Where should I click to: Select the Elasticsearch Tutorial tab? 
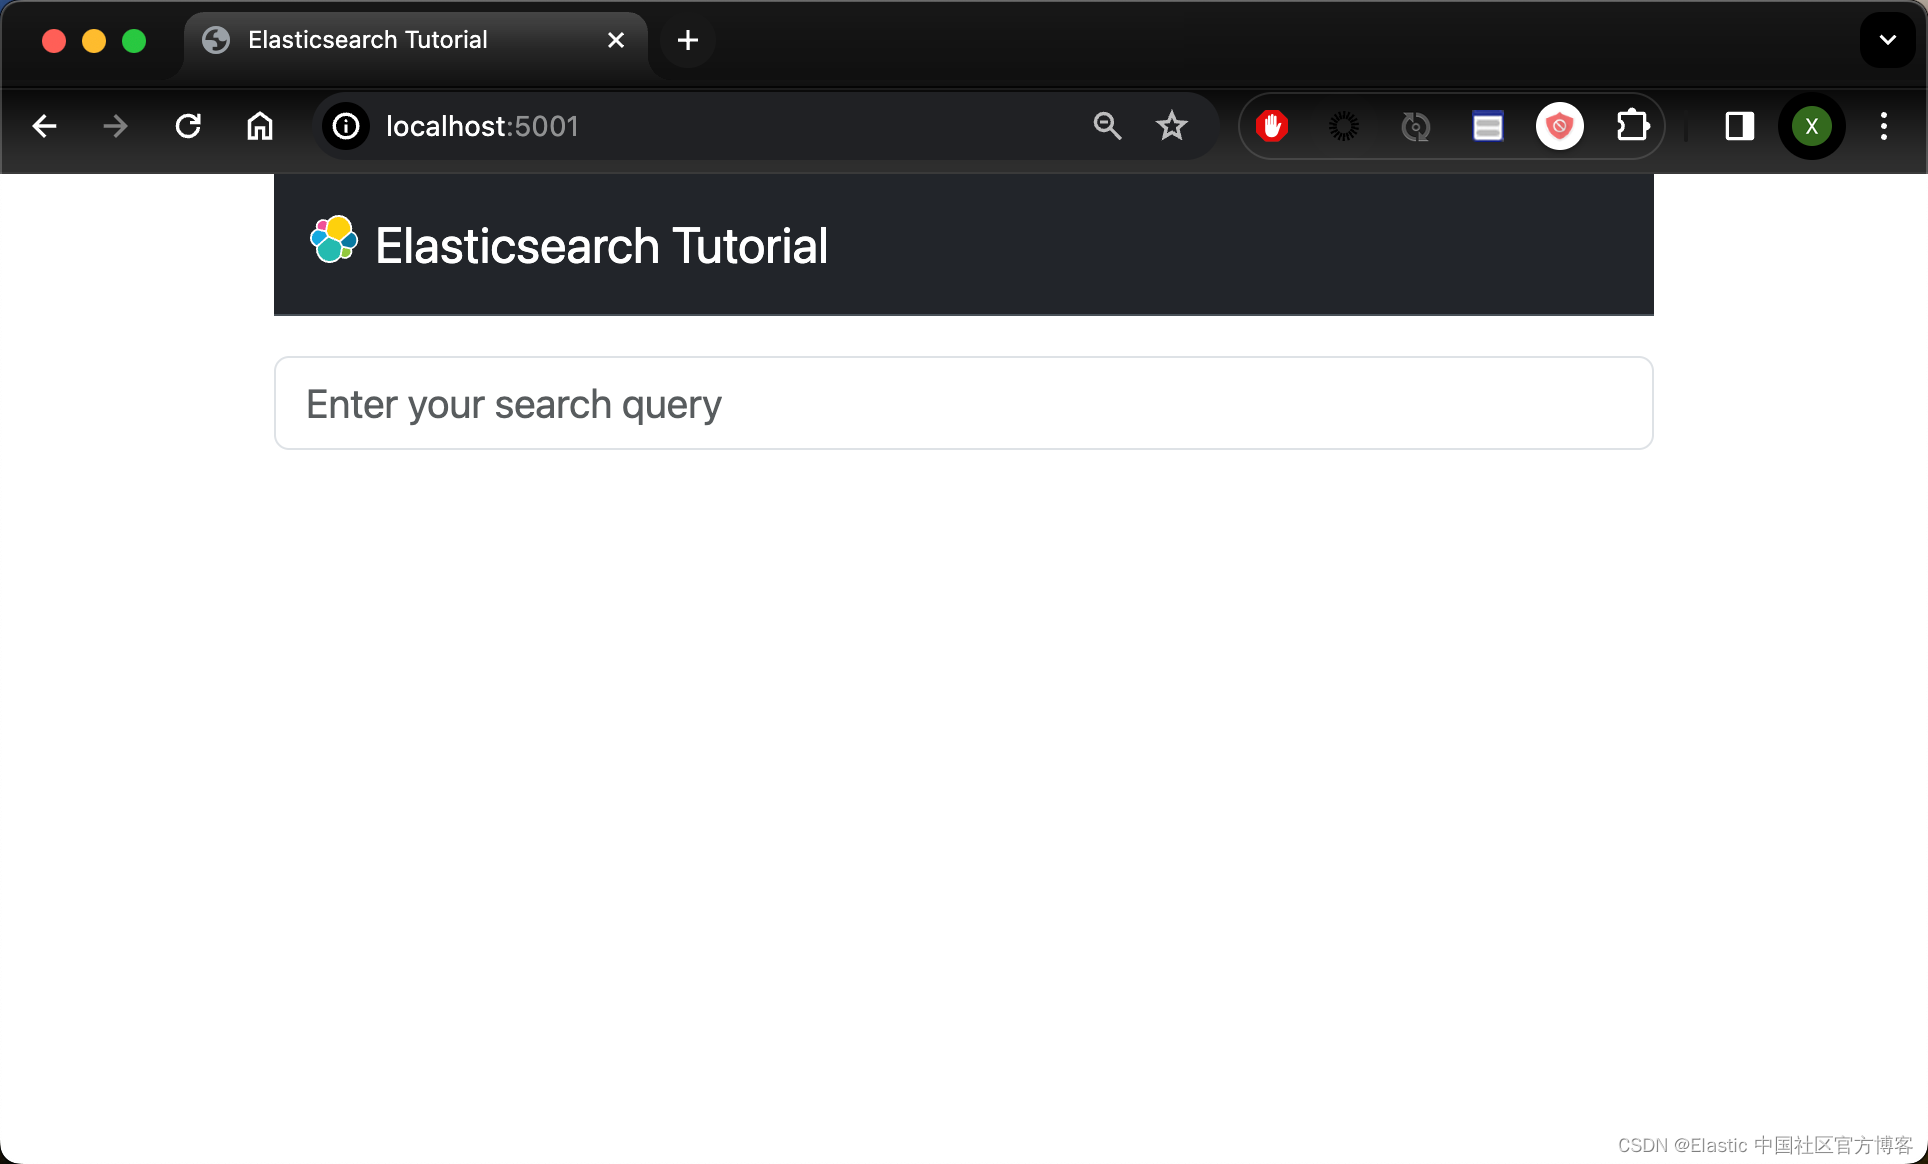[366, 40]
